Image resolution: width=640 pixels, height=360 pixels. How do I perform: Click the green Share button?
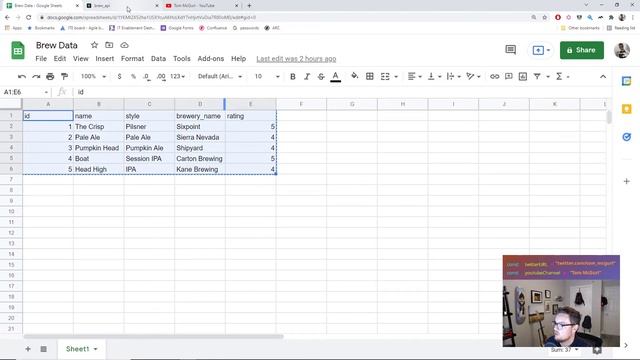click(x=582, y=50)
